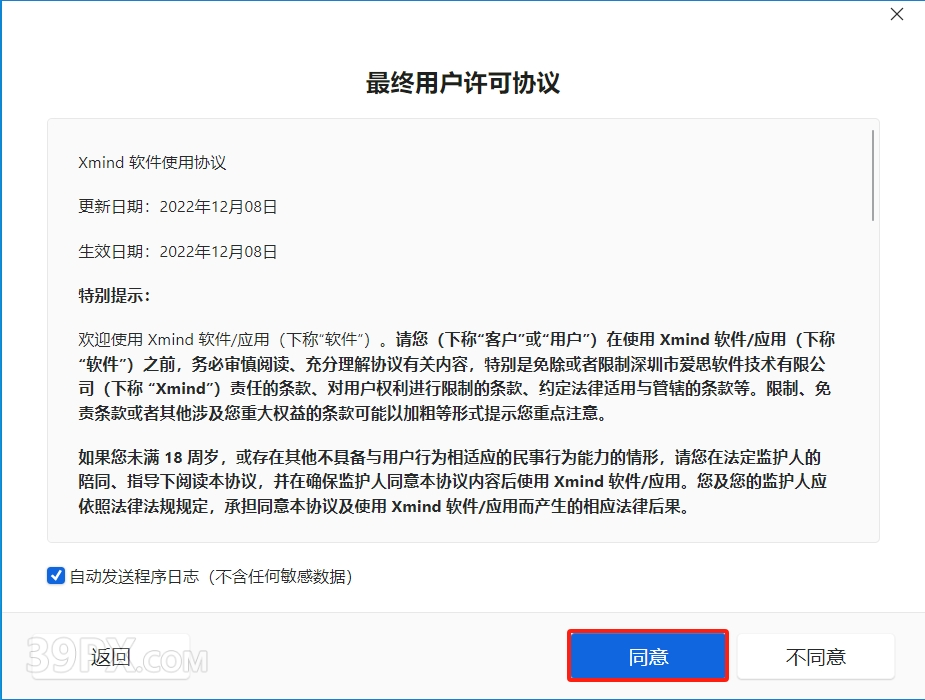The height and width of the screenshot is (700, 925).
Task: Click the 最终用户许可协议 heading
Action: point(462,83)
